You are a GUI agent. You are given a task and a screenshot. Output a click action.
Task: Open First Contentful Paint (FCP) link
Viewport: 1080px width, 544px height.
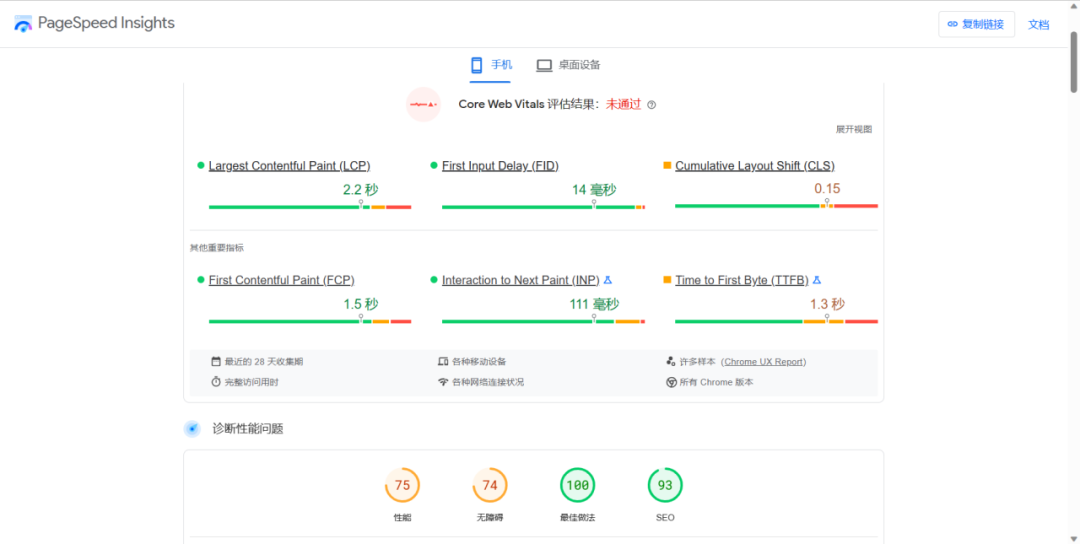point(282,280)
